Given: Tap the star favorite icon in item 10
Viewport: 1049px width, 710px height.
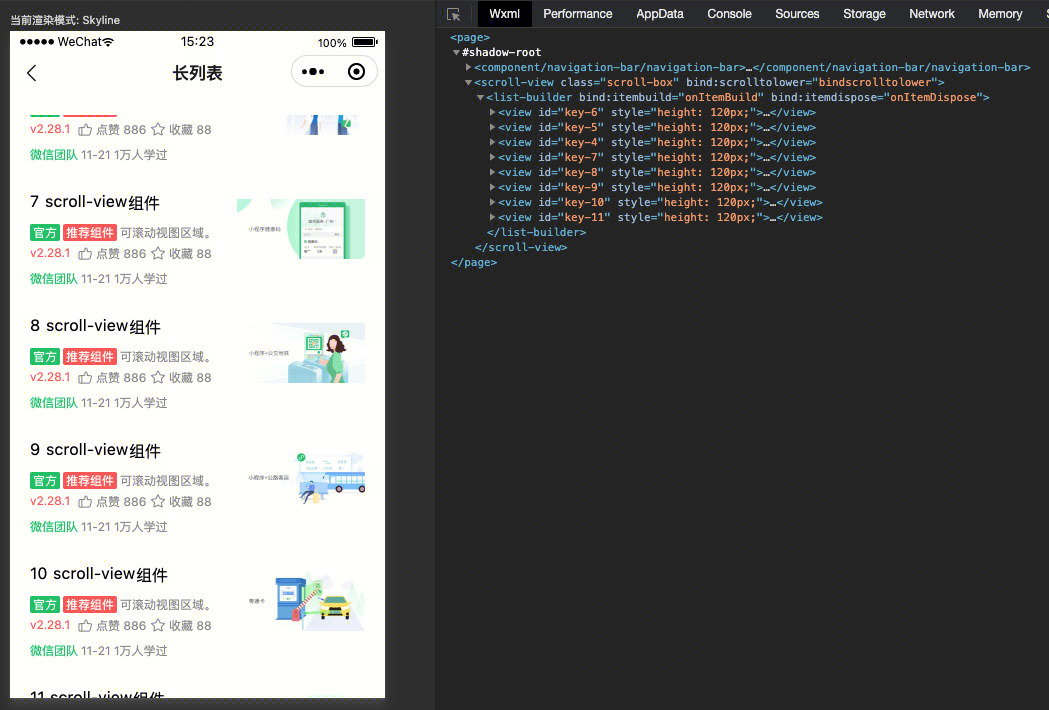Looking at the screenshot, I should point(158,625).
